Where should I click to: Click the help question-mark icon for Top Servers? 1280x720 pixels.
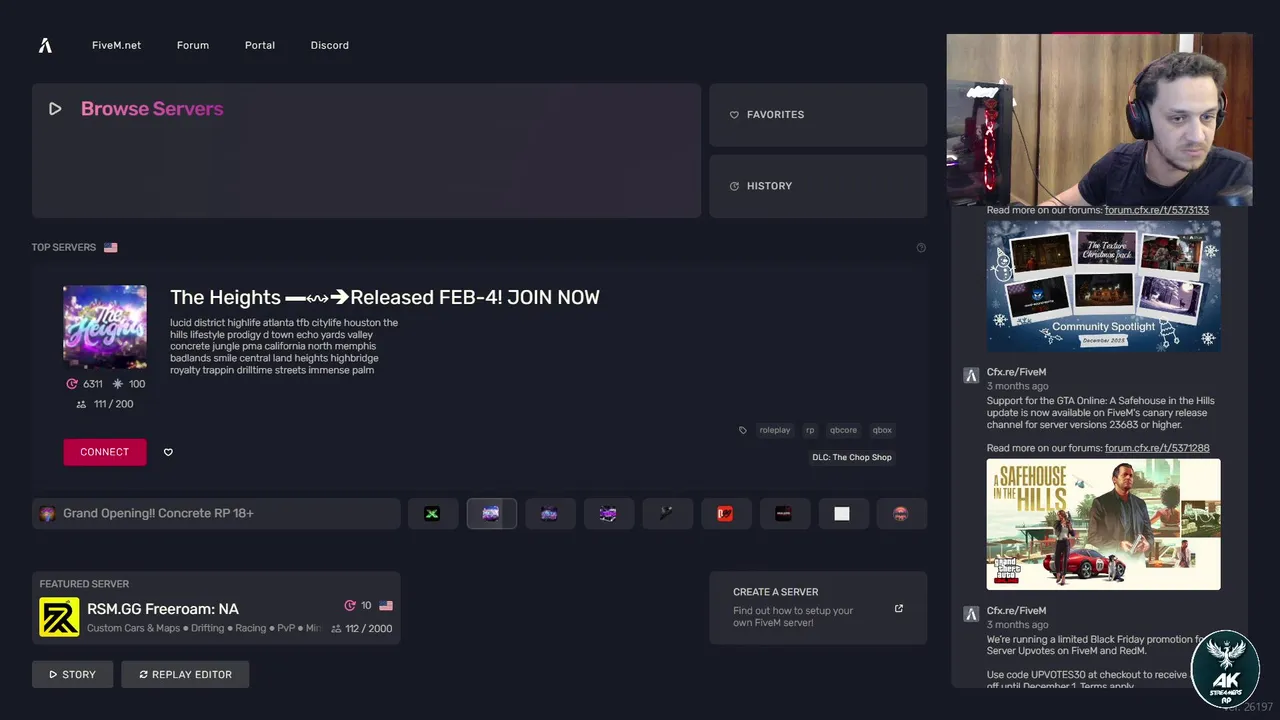[921, 247]
